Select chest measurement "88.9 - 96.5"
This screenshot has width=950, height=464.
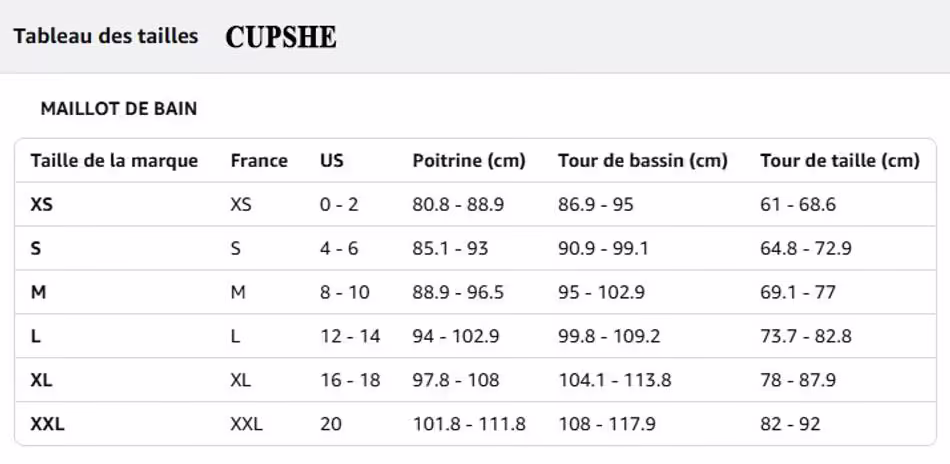[458, 292]
